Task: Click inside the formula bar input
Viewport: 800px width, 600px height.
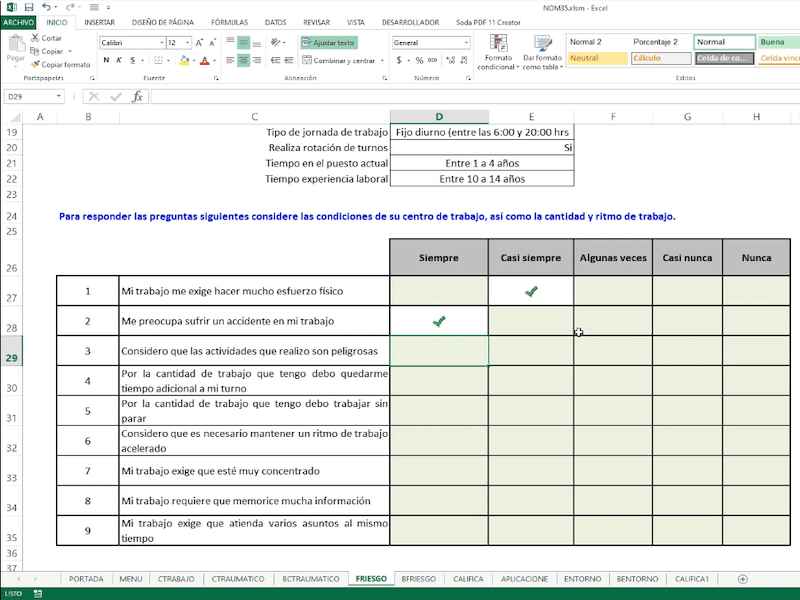Action: [x=474, y=96]
